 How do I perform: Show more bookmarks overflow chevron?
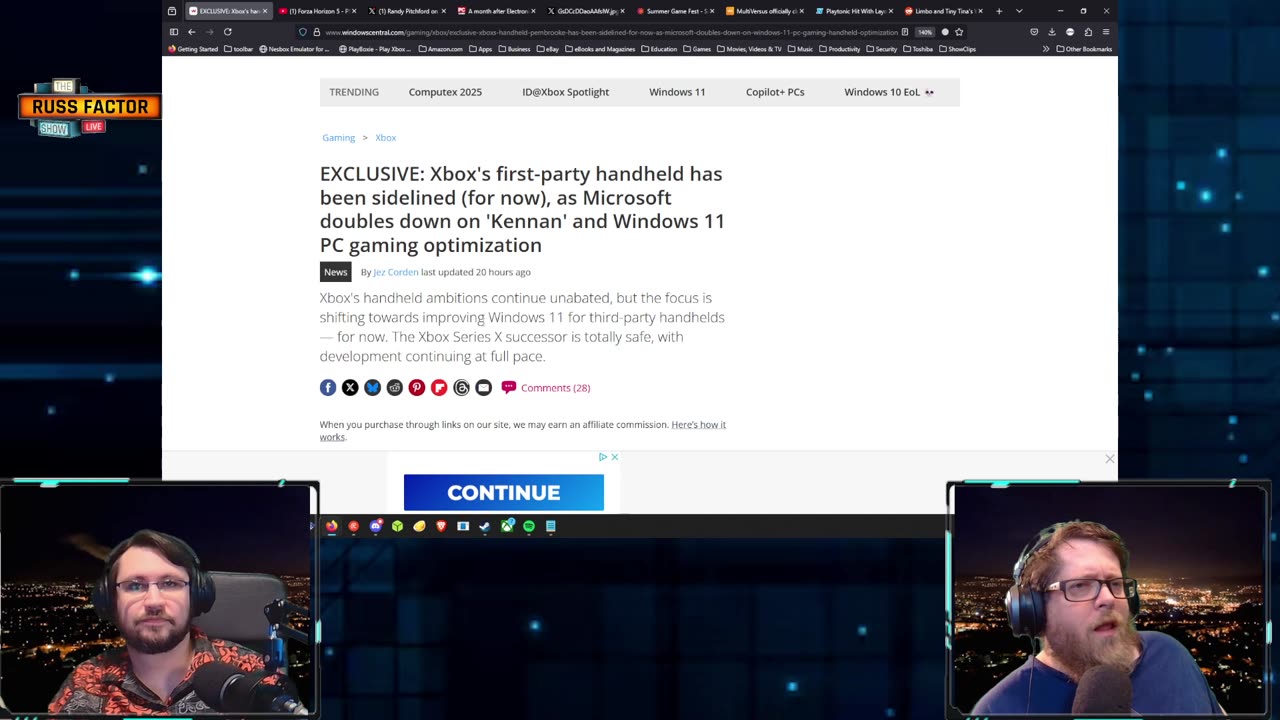click(1046, 49)
